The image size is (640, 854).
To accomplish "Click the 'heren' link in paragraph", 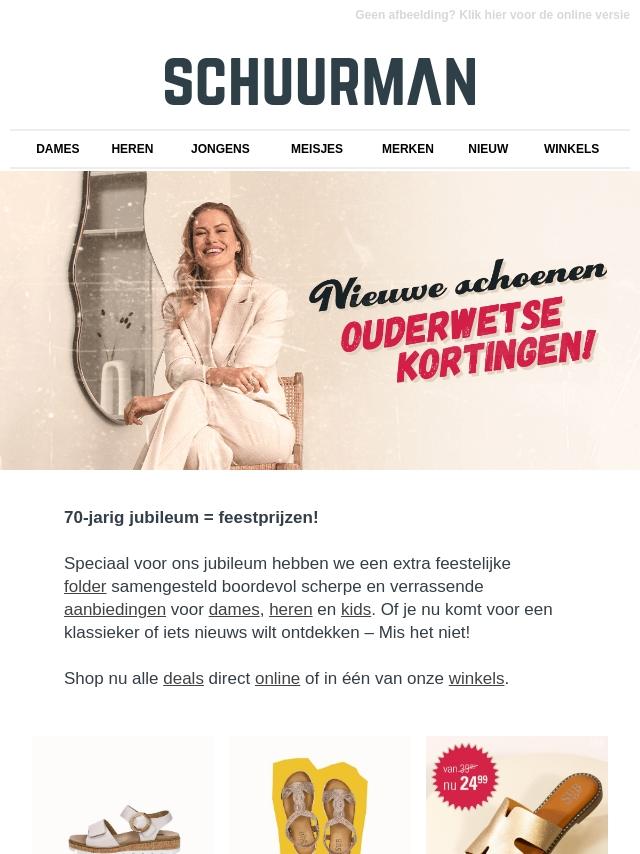I will (291, 609).
